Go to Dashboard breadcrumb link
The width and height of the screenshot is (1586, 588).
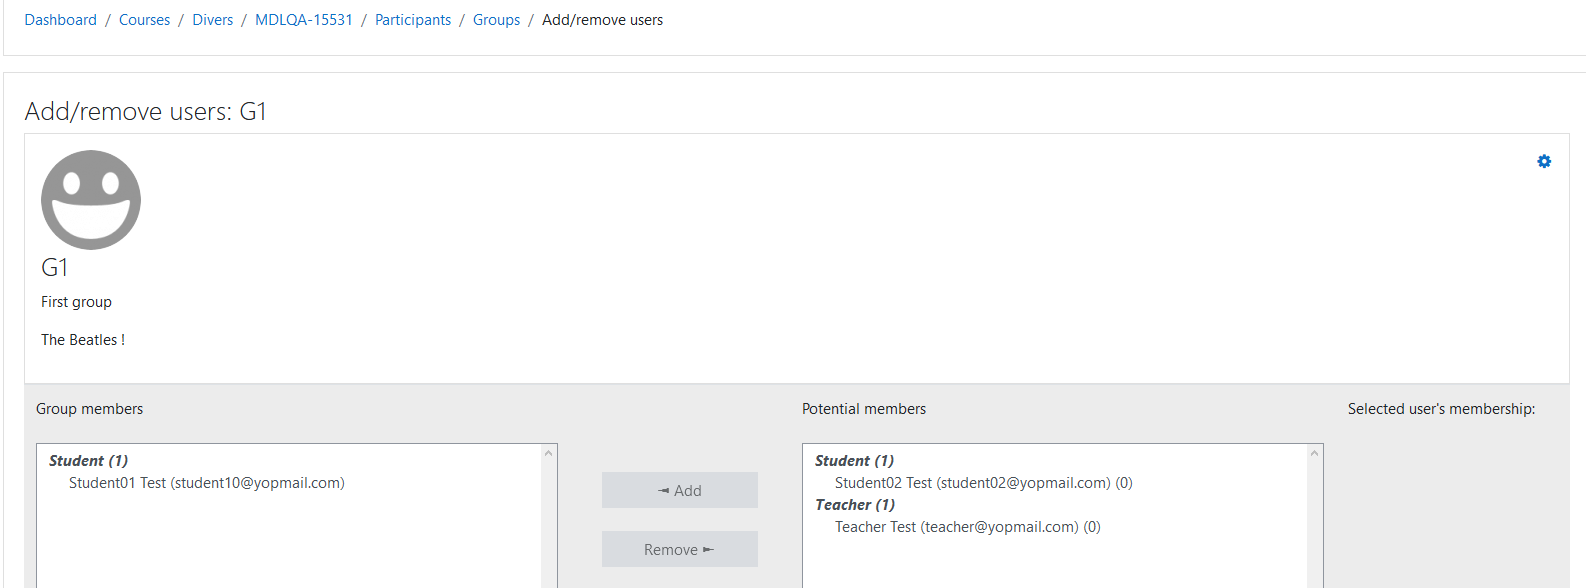(61, 20)
